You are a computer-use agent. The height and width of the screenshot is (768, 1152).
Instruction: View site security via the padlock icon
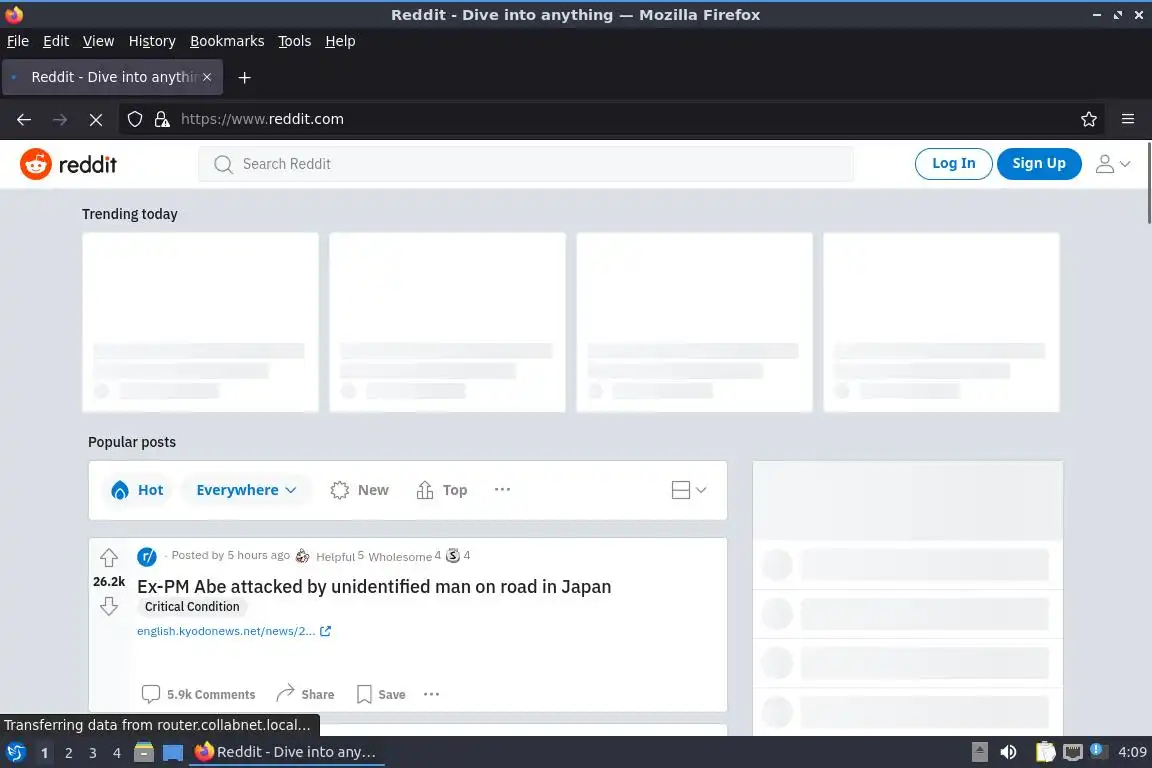click(x=162, y=119)
